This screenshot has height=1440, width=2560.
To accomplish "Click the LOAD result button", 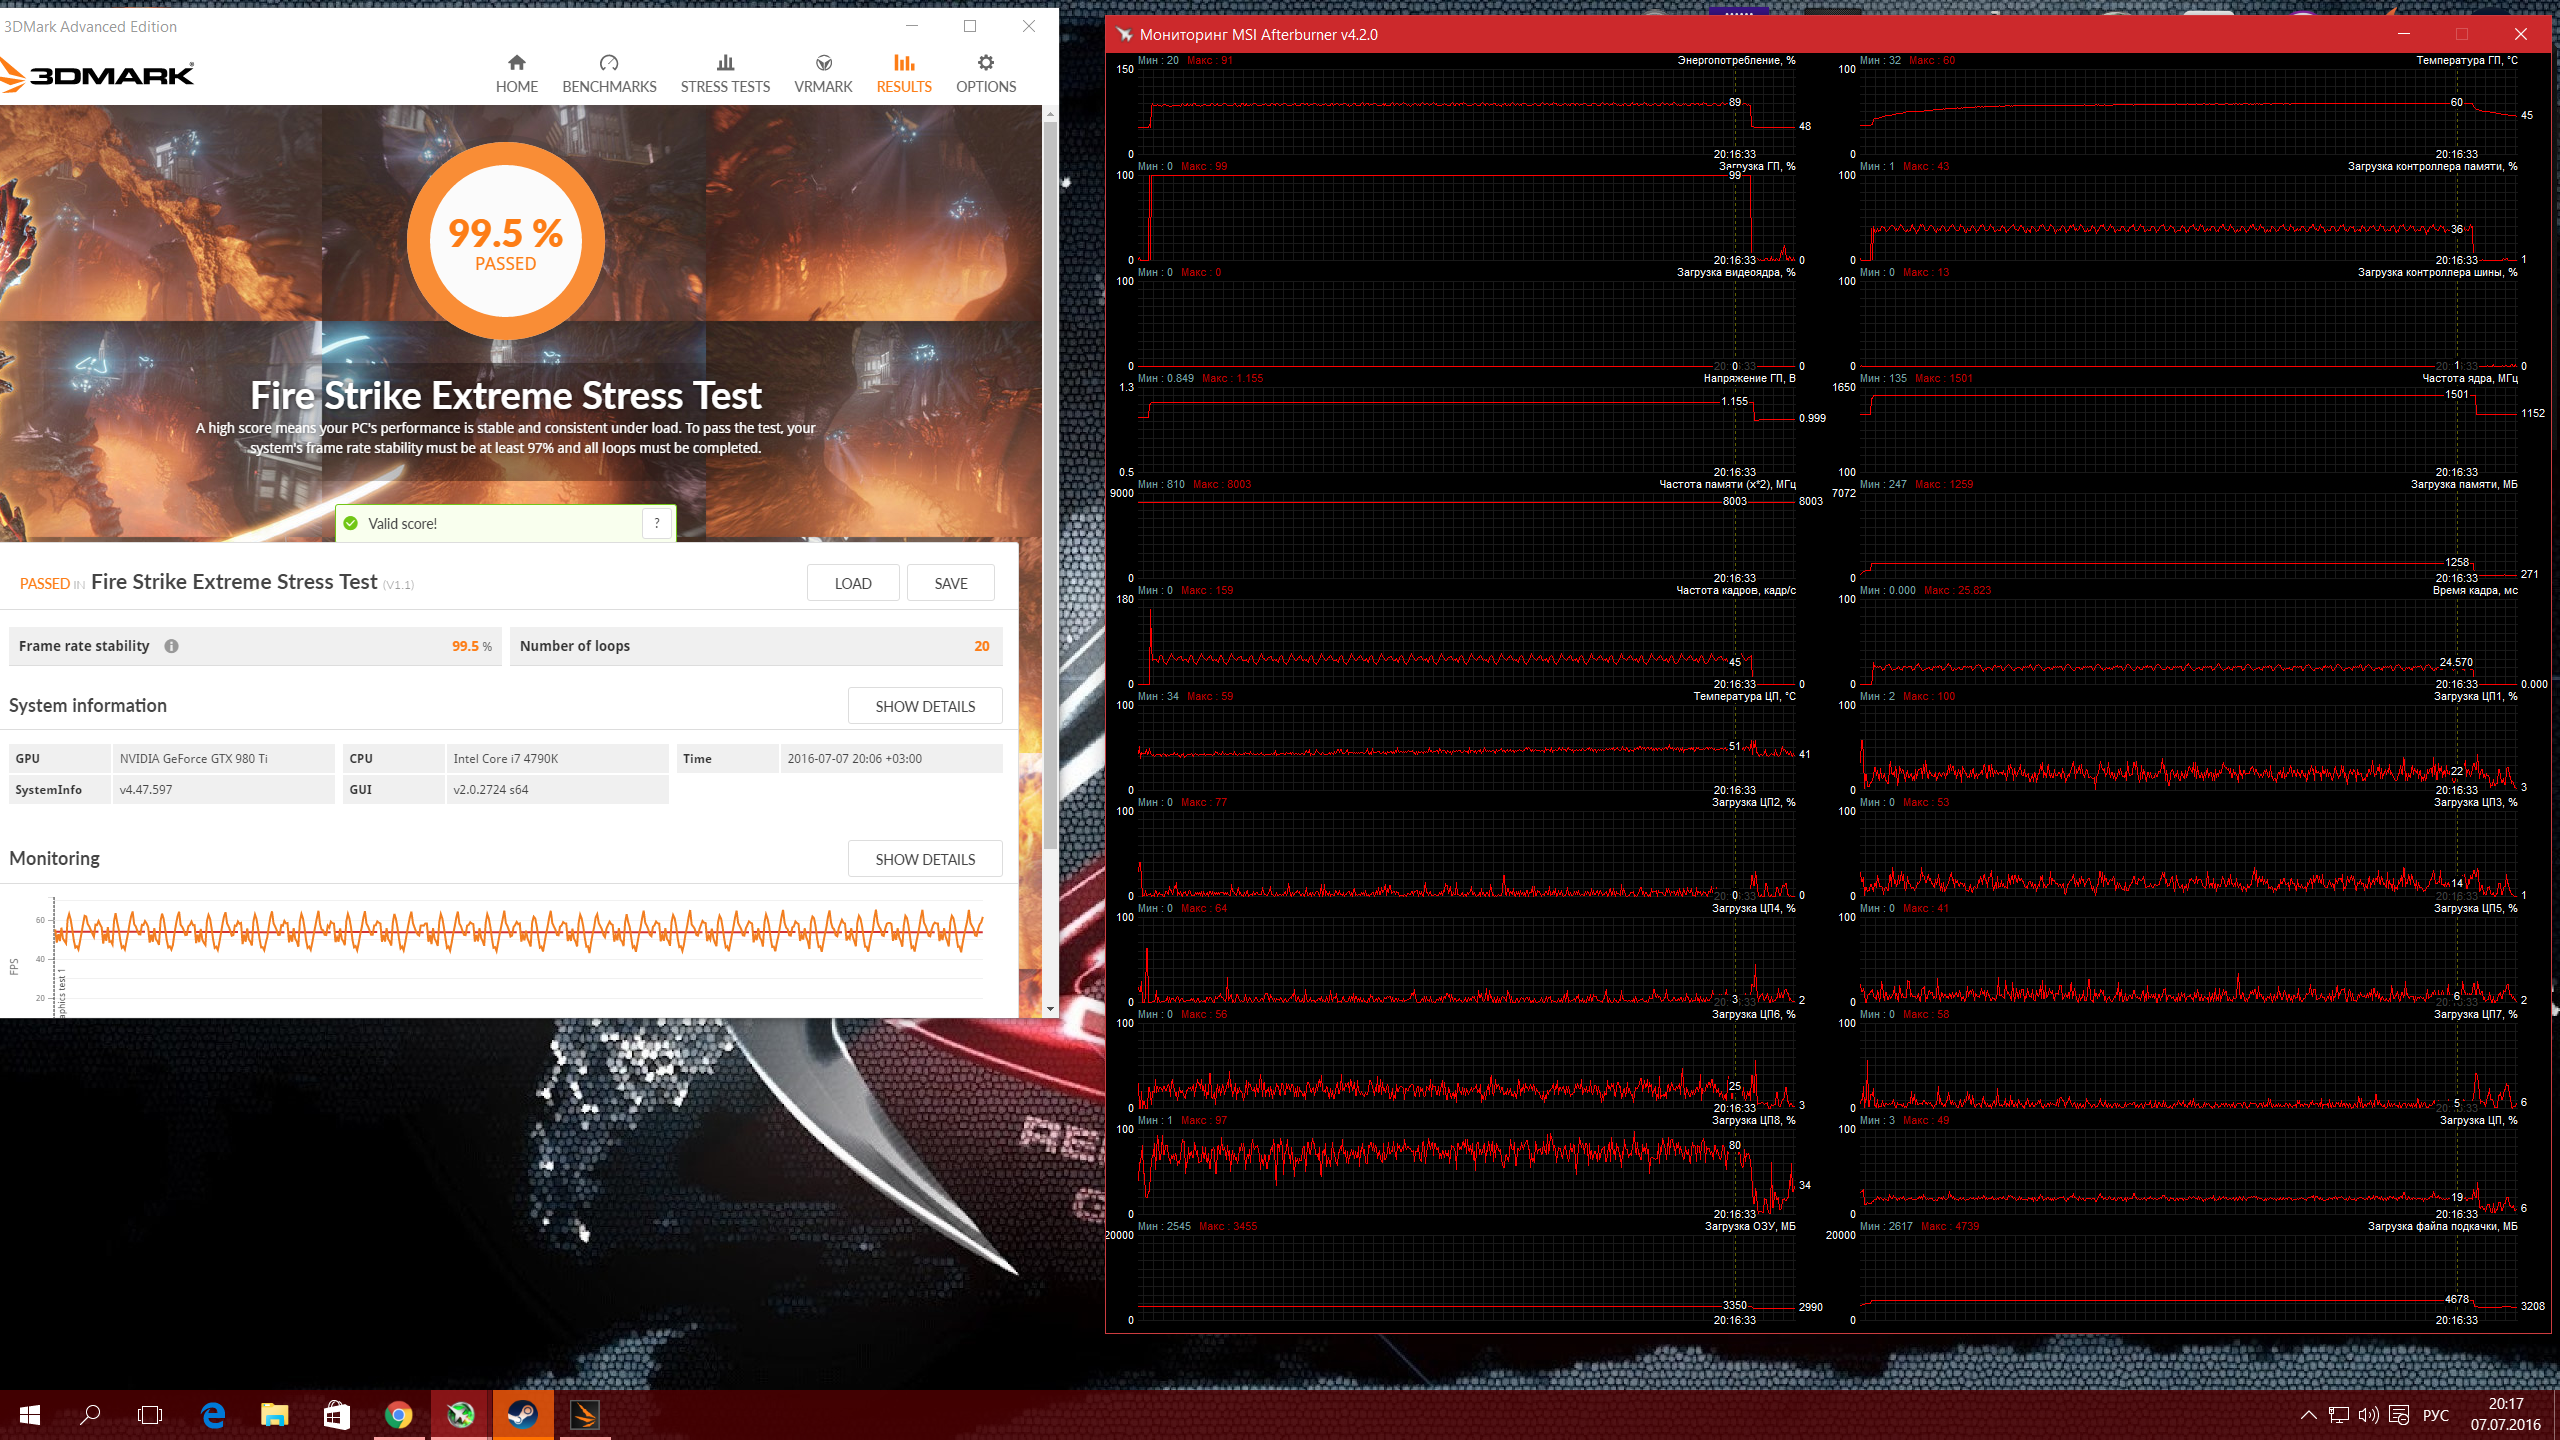I will click(853, 583).
